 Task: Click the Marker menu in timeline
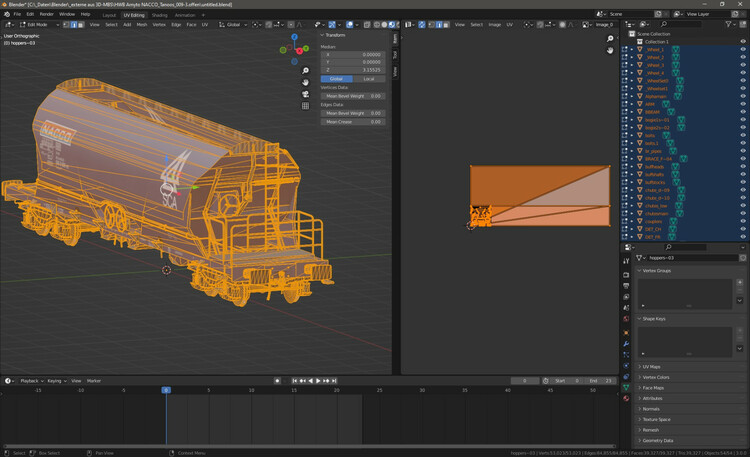94,381
